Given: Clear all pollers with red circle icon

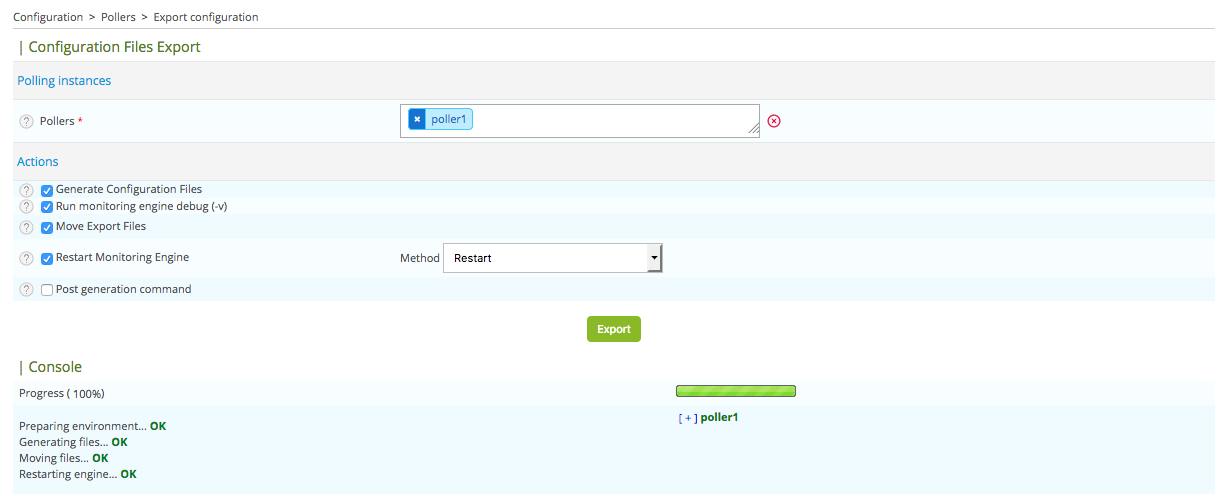Looking at the screenshot, I should click(774, 121).
